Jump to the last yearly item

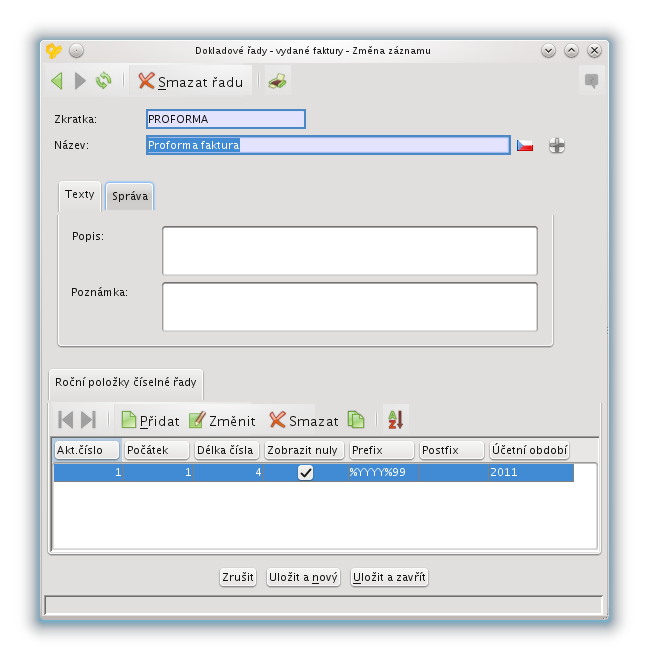(89, 420)
